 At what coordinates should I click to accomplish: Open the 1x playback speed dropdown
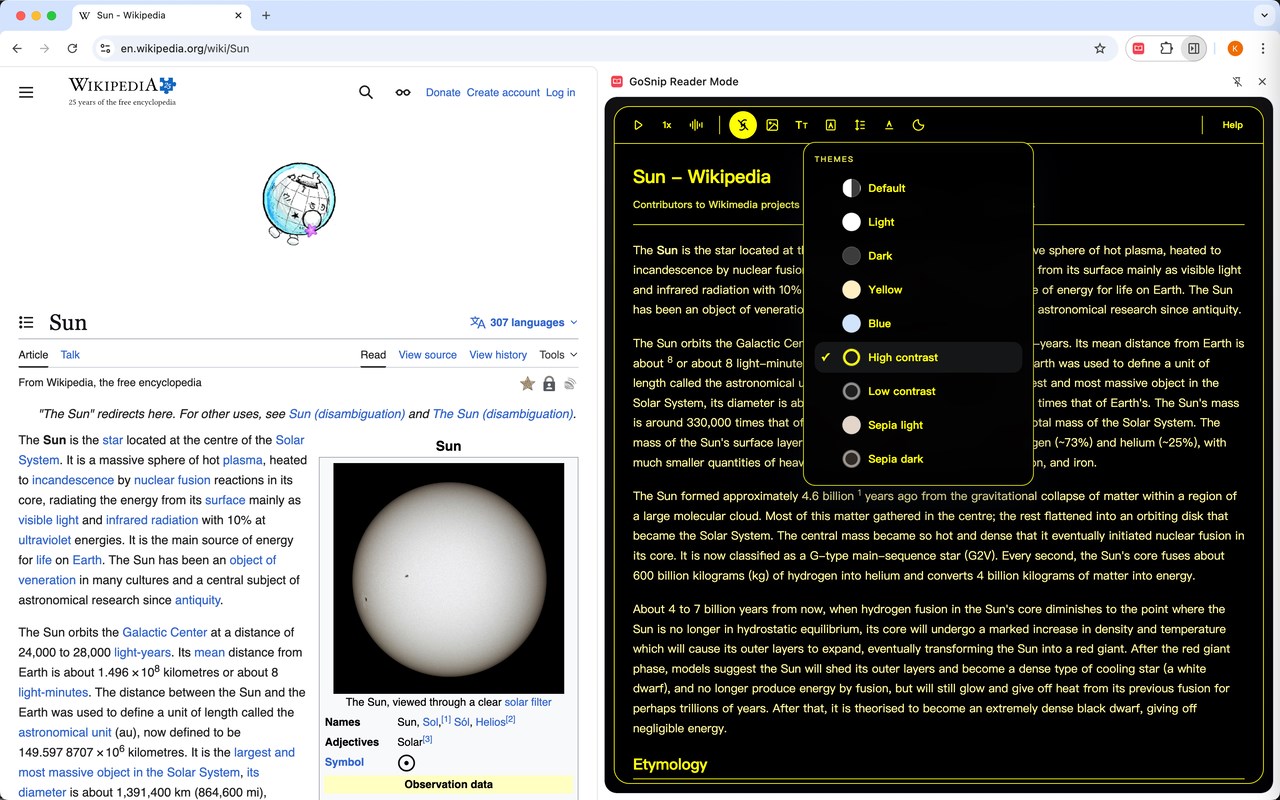click(667, 125)
